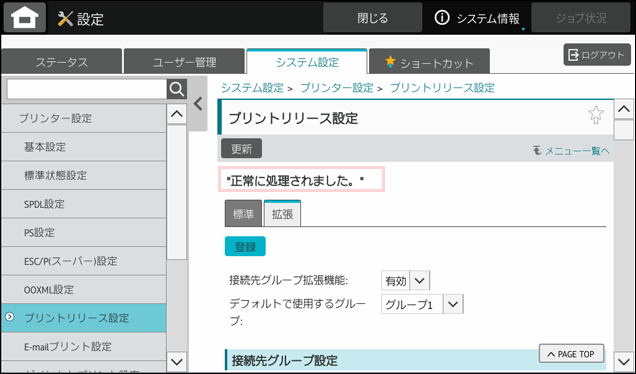Click the main page scrollbar thumb
Image resolution: width=636 pixels, height=374 pixels.
[x=623, y=130]
